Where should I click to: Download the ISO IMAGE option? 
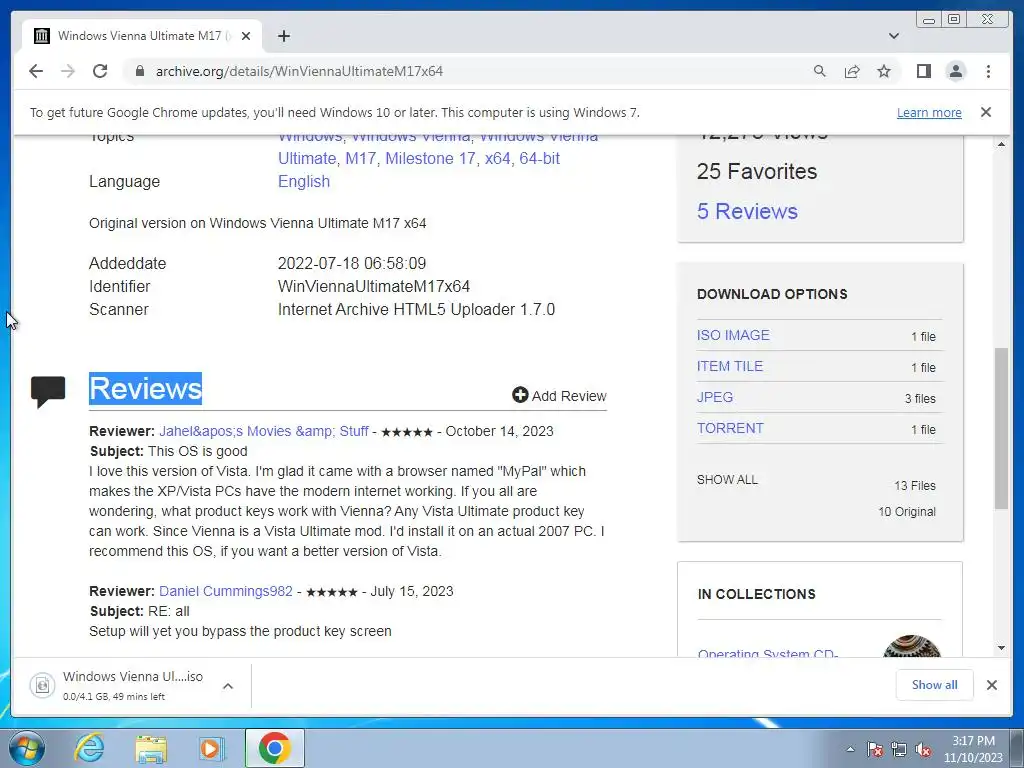click(x=733, y=335)
